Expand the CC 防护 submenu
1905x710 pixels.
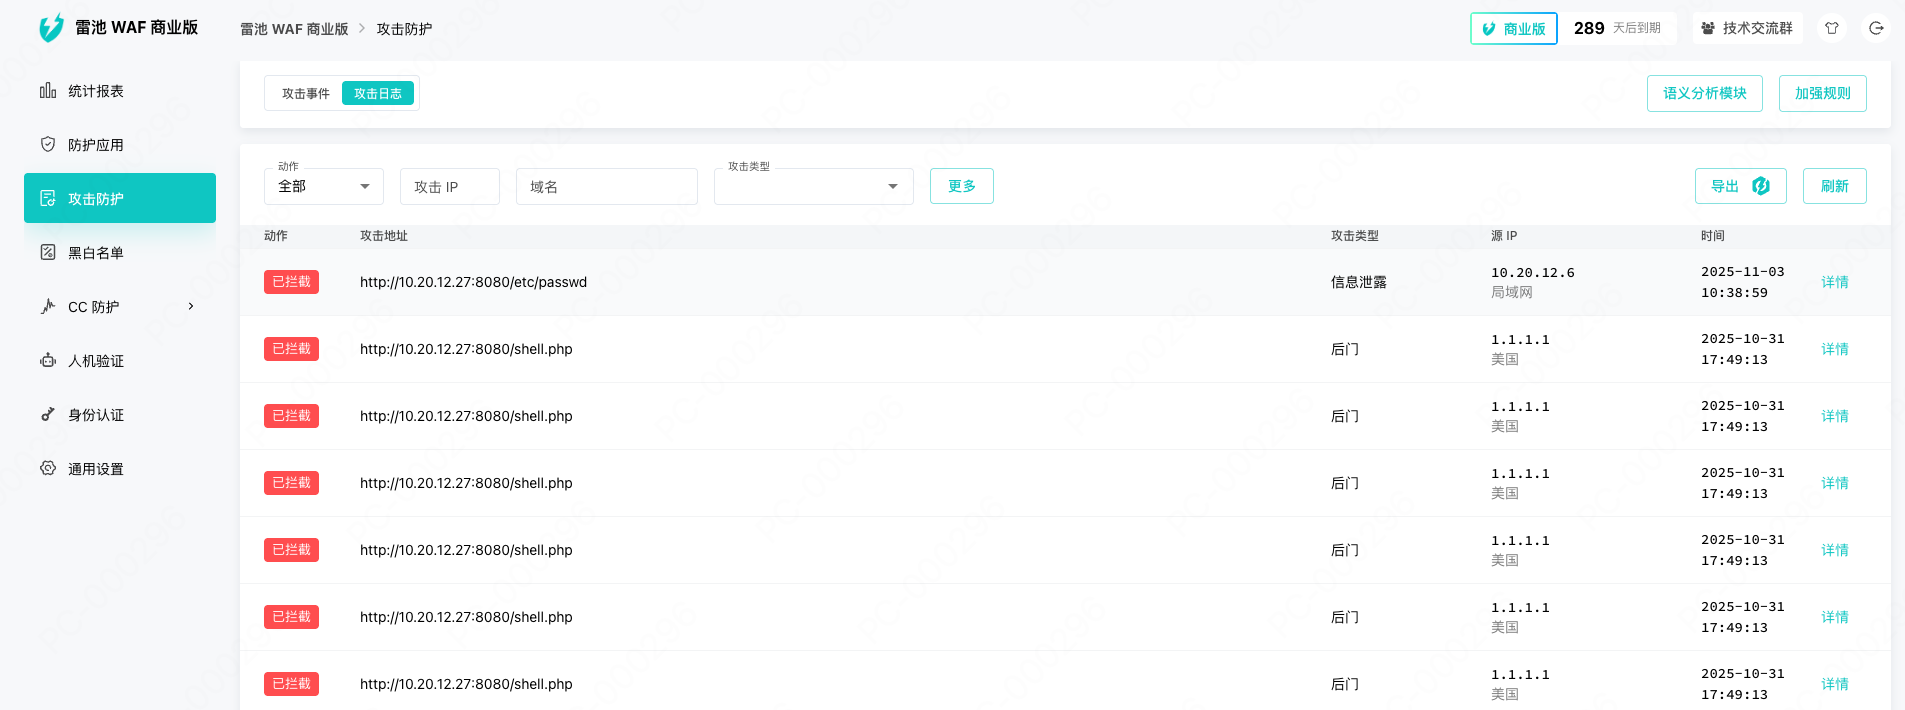pos(190,306)
